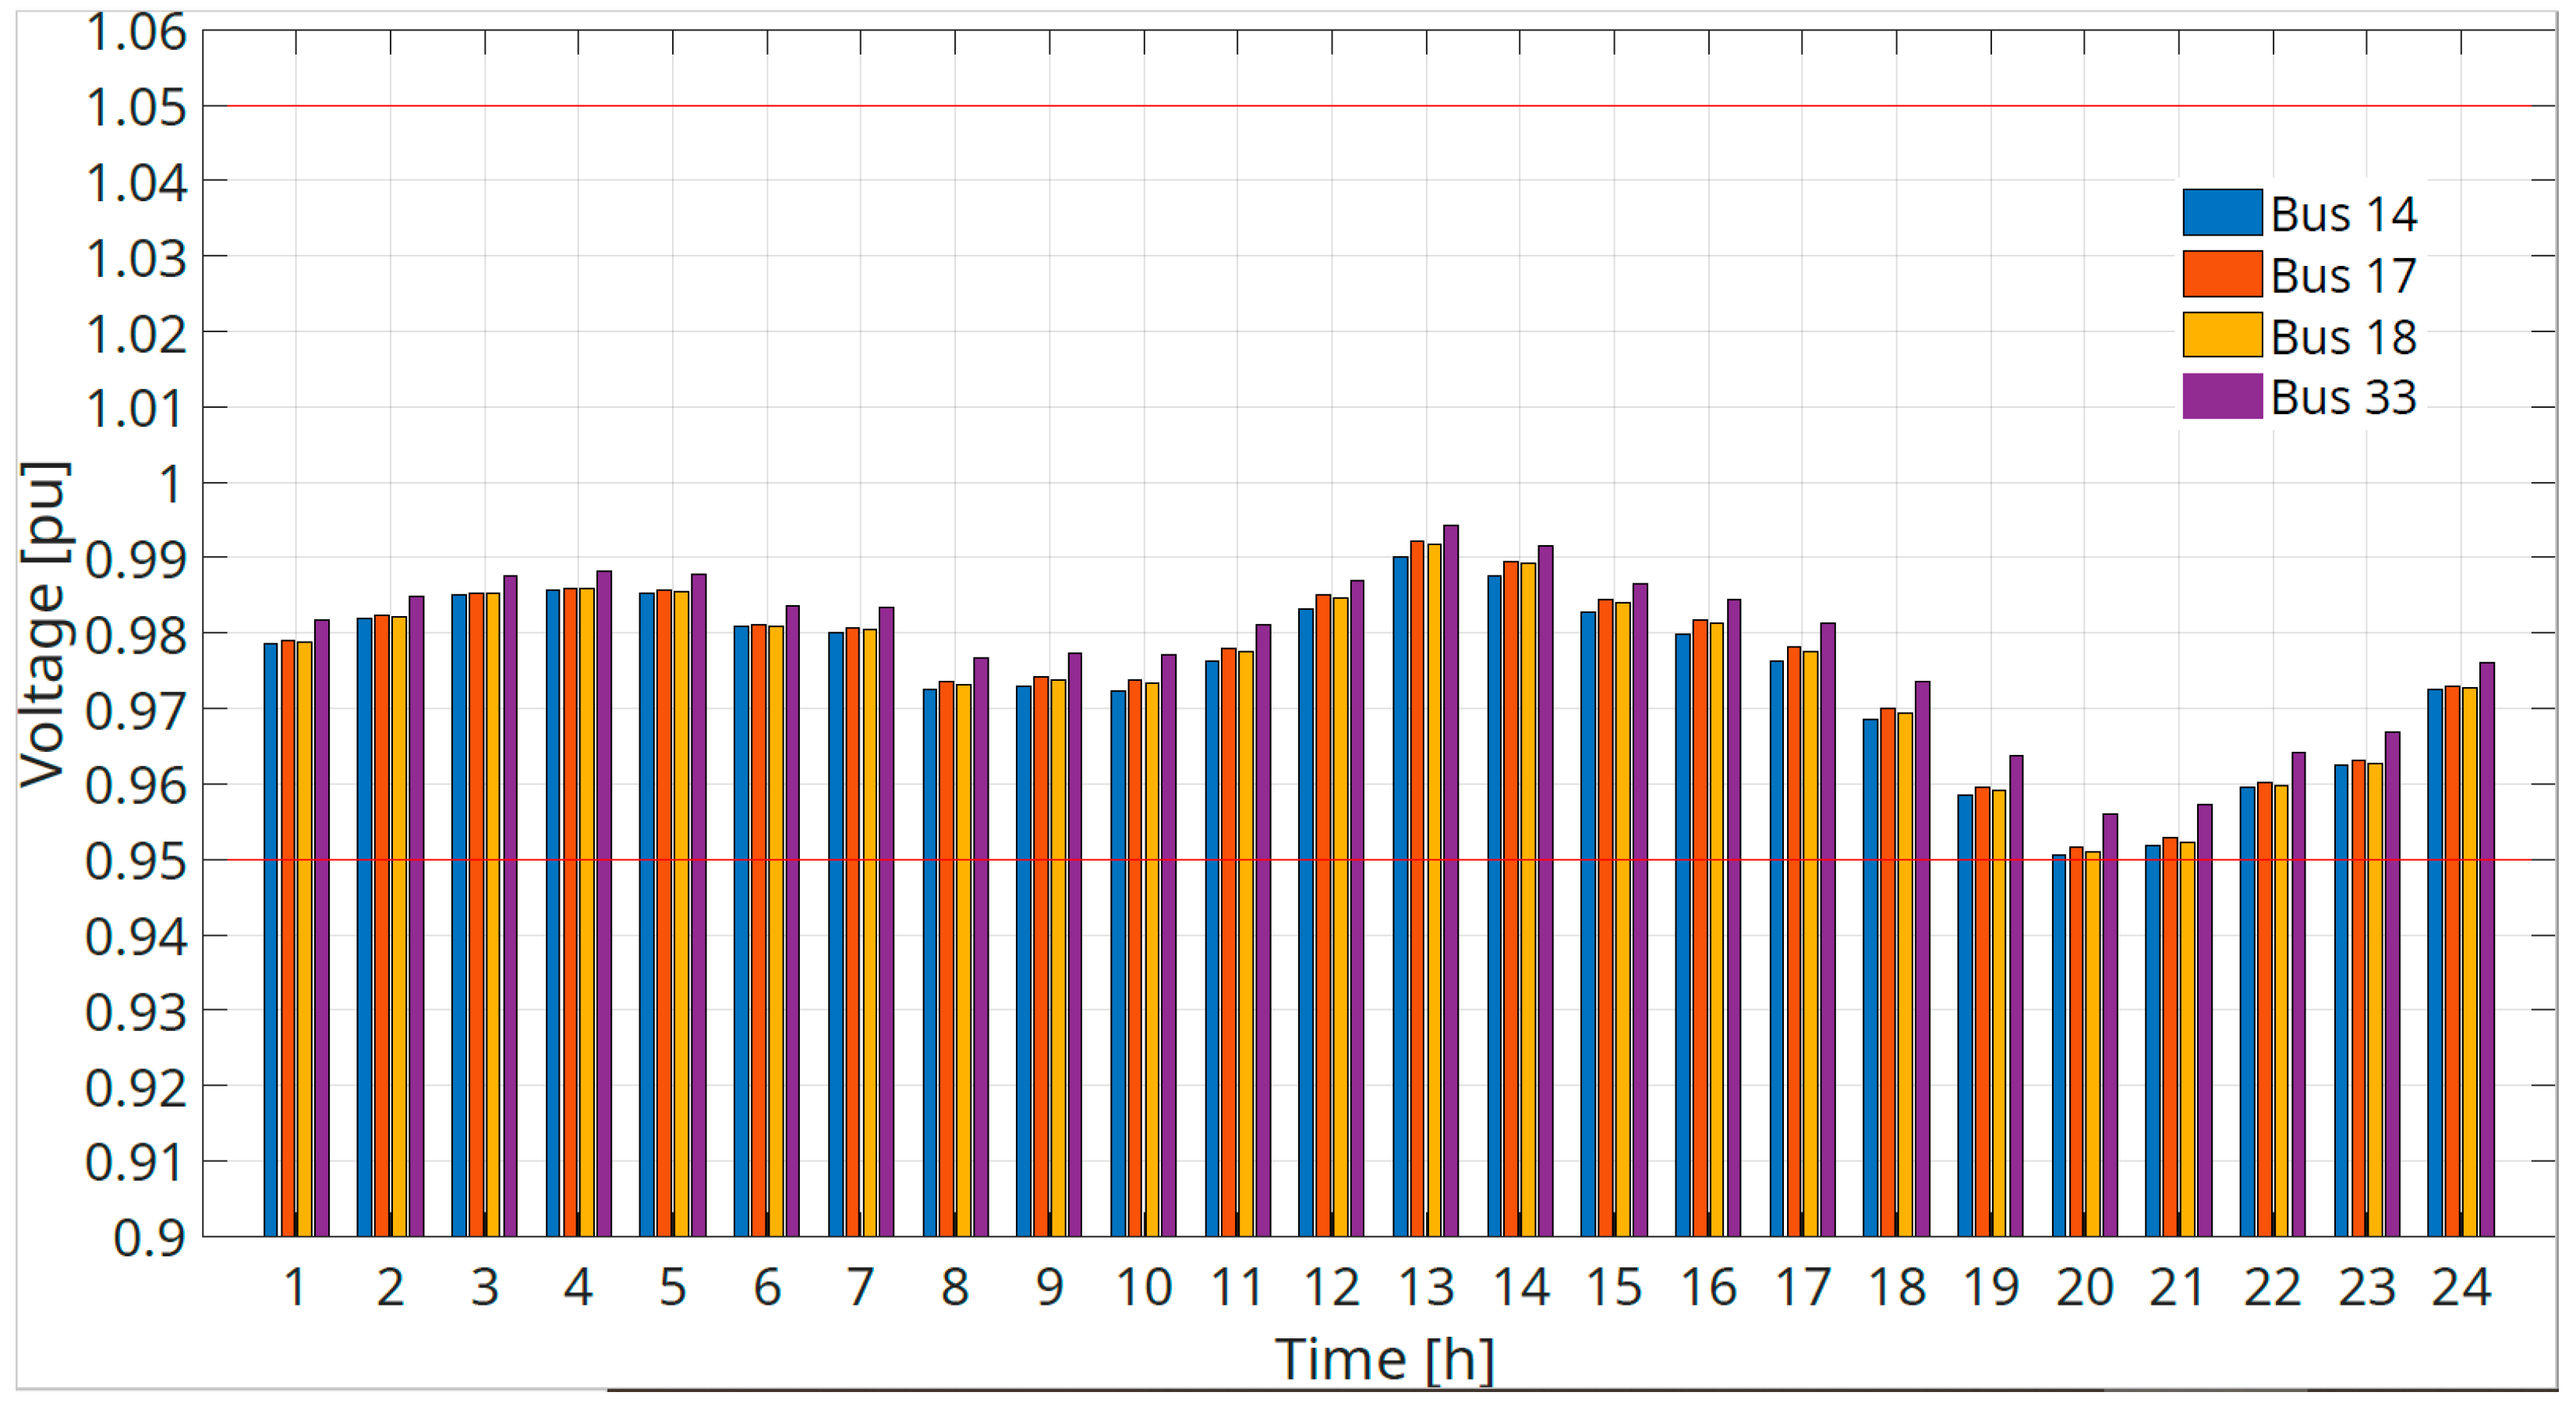Viewport: 2576px width, 1410px height.
Task: Click the yellow bar at hour 24
Action: (x=2469, y=962)
